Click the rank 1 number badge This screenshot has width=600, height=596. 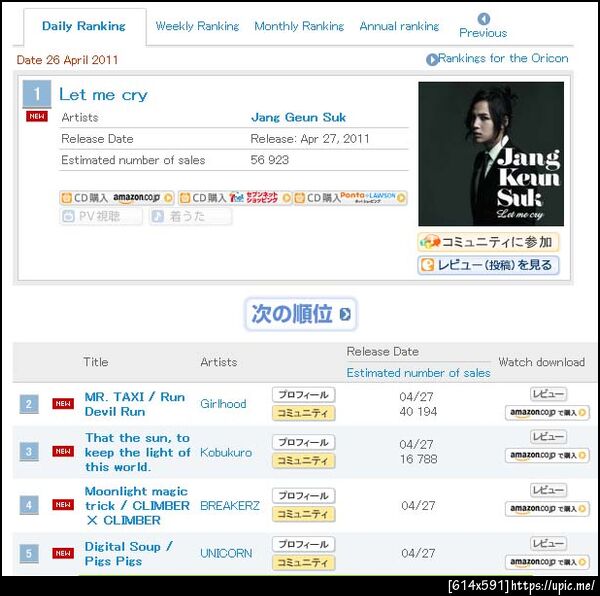pos(37,94)
